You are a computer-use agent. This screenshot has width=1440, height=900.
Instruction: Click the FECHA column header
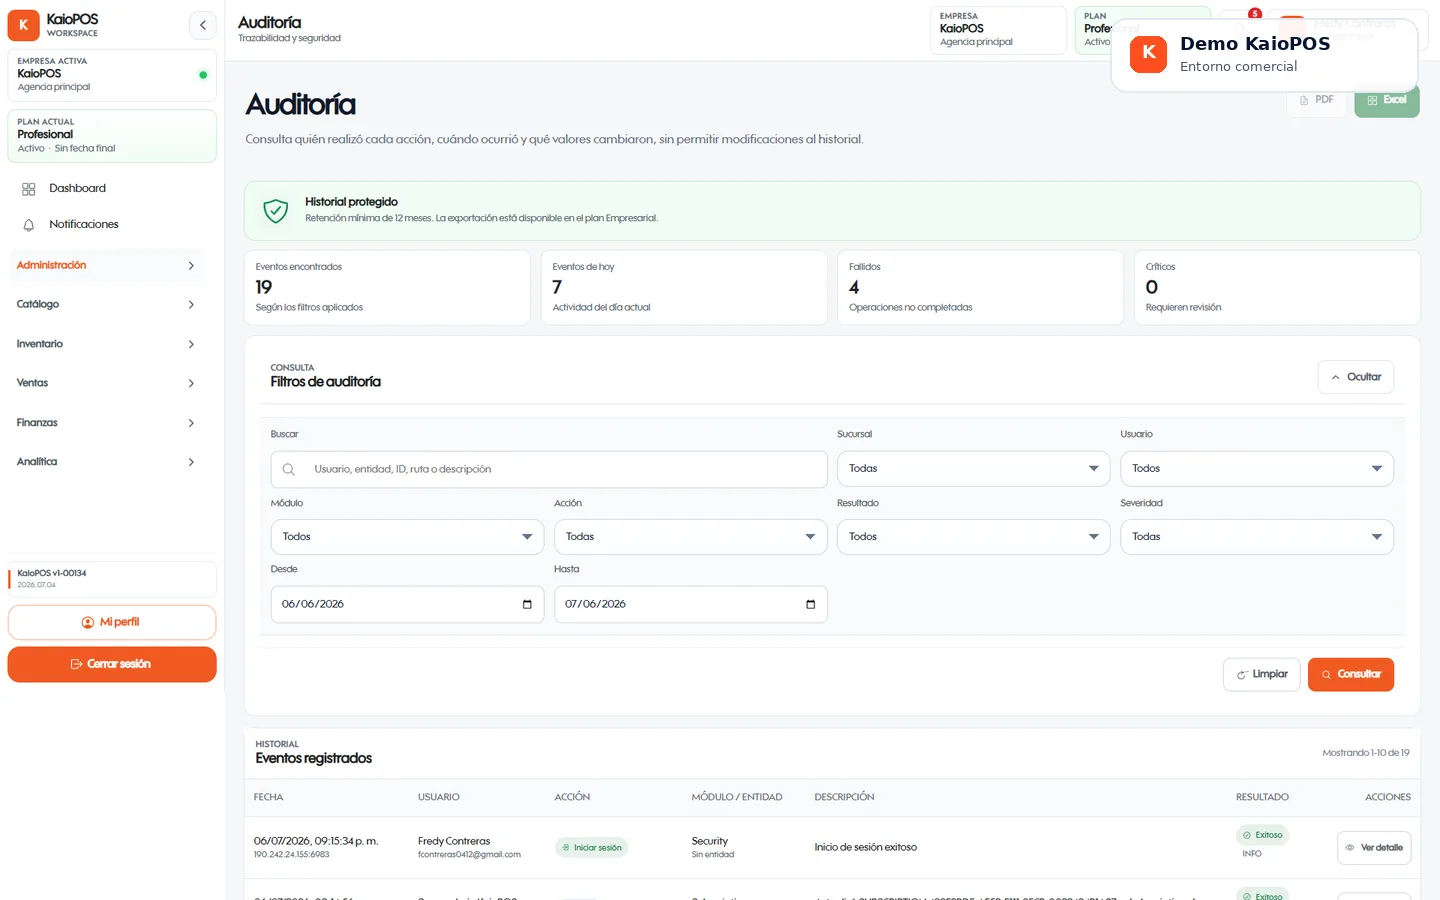(268, 797)
